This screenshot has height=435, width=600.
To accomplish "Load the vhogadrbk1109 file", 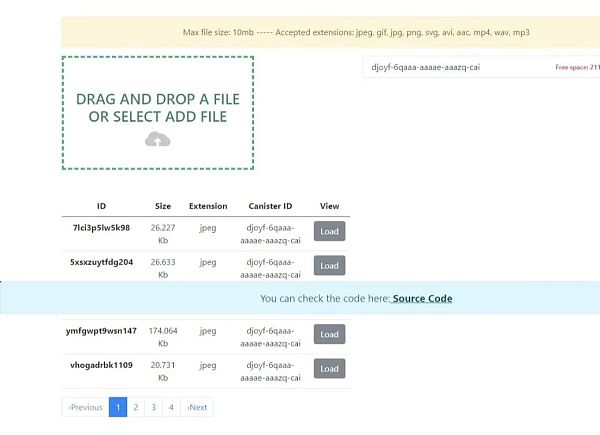I will [x=329, y=369].
